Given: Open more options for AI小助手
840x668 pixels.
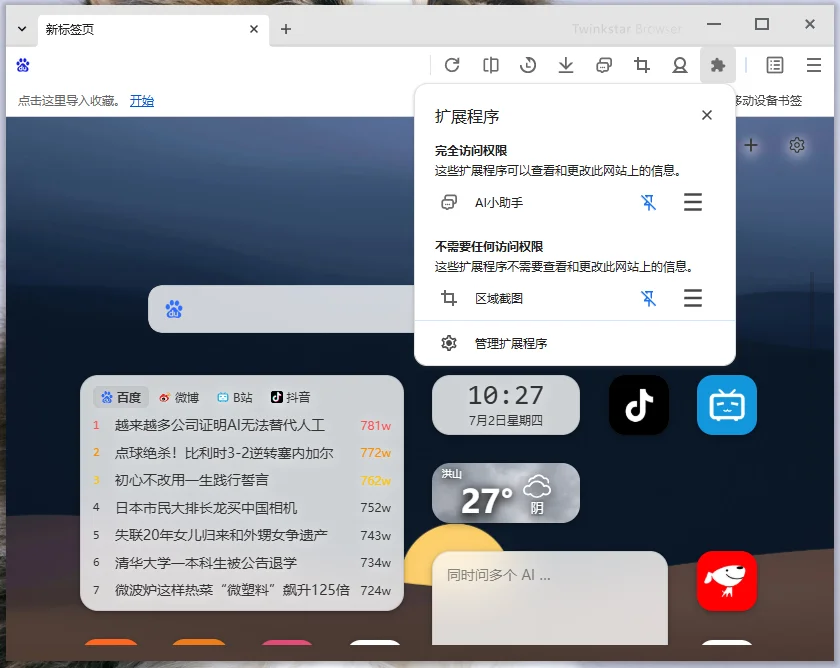Looking at the screenshot, I should (693, 202).
